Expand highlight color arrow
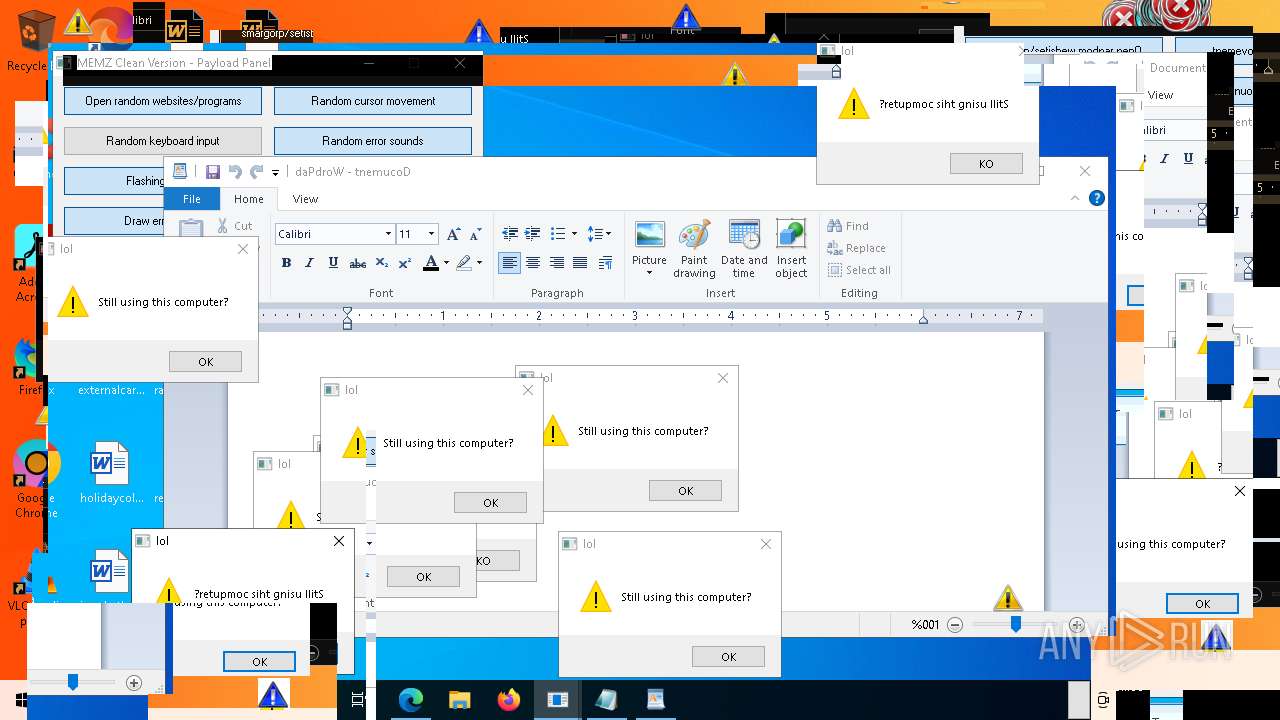 [x=479, y=263]
